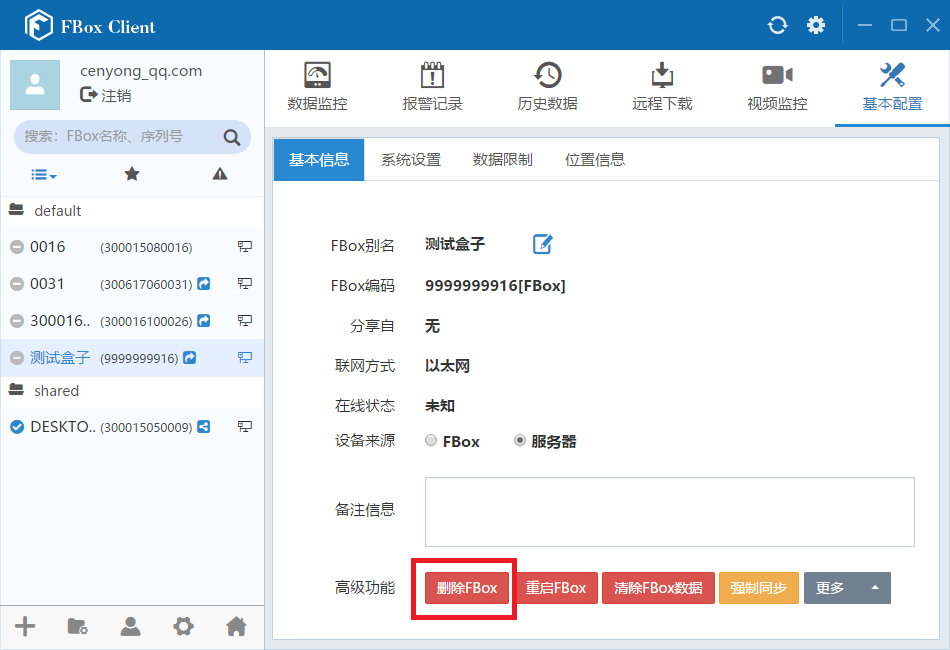
Task: Go to home icon in bottom bar
Action: tap(236, 626)
